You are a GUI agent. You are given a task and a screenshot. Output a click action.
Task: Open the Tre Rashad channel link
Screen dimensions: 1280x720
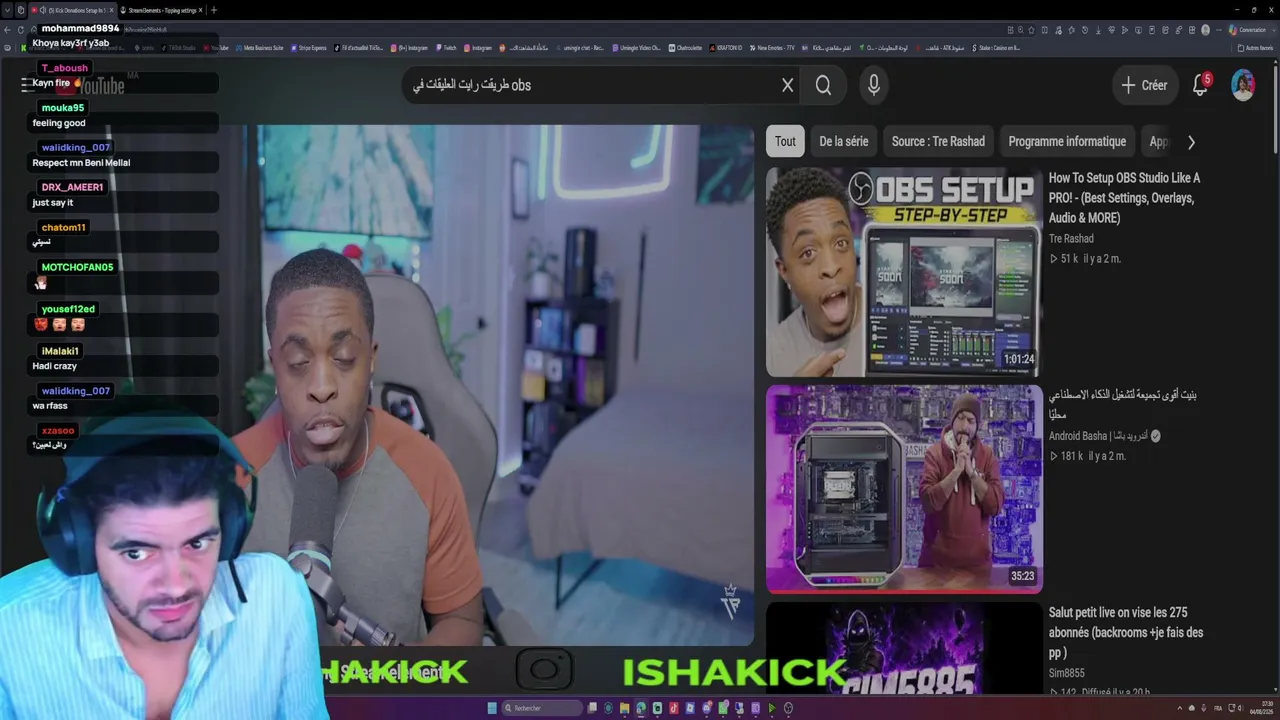pyautogui.click(x=1071, y=238)
